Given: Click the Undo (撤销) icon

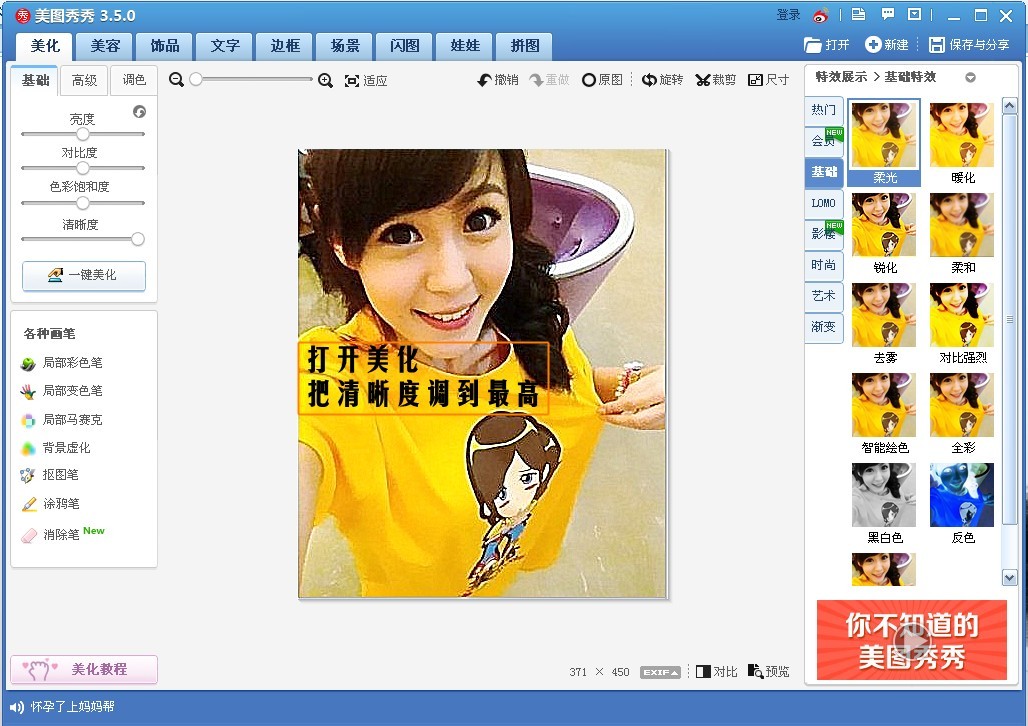Looking at the screenshot, I should click(x=497, y=80).
